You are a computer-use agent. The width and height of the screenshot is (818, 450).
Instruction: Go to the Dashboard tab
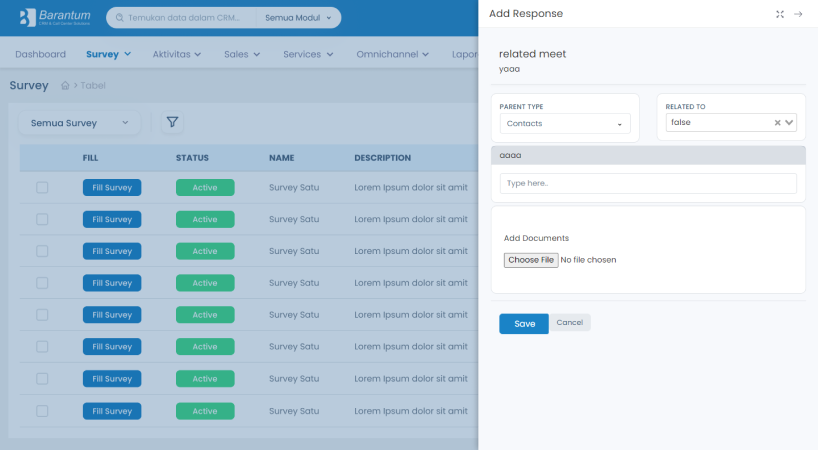41,54
